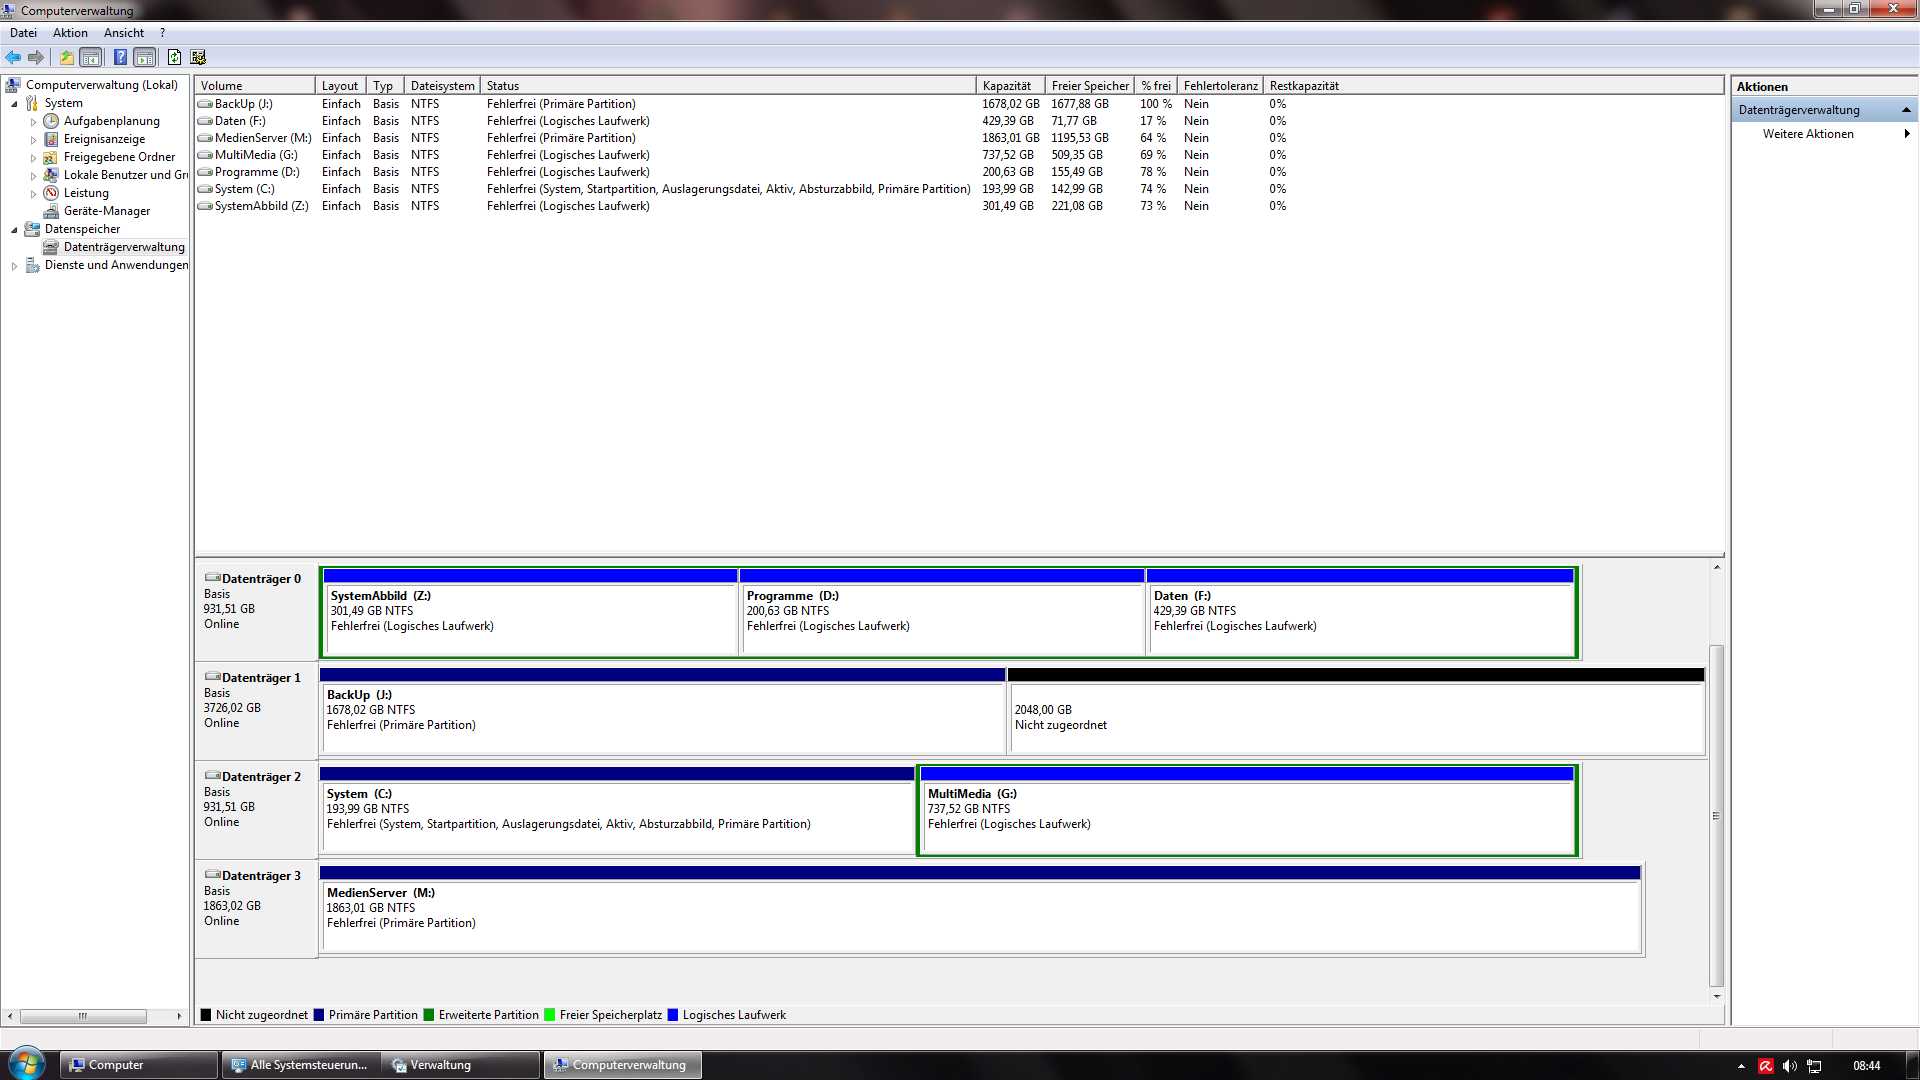The height and width of the screenshot is (1080, 1920).
Task: Toggle the console tree pane icon
Action: pyautogui.click(x=91, y=57)
